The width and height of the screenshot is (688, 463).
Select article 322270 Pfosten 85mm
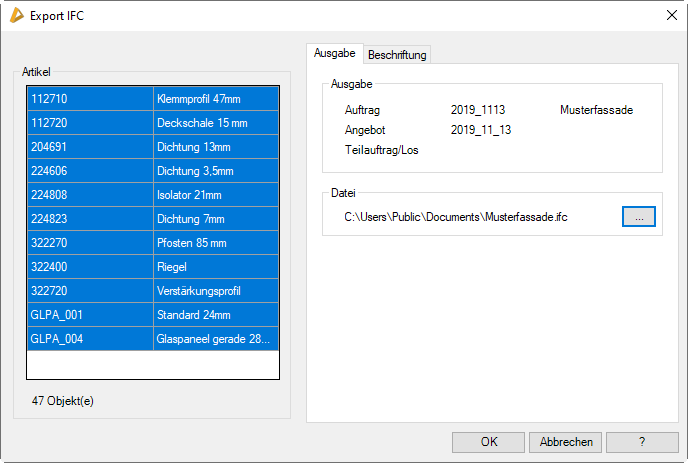(x=152, y=243)
